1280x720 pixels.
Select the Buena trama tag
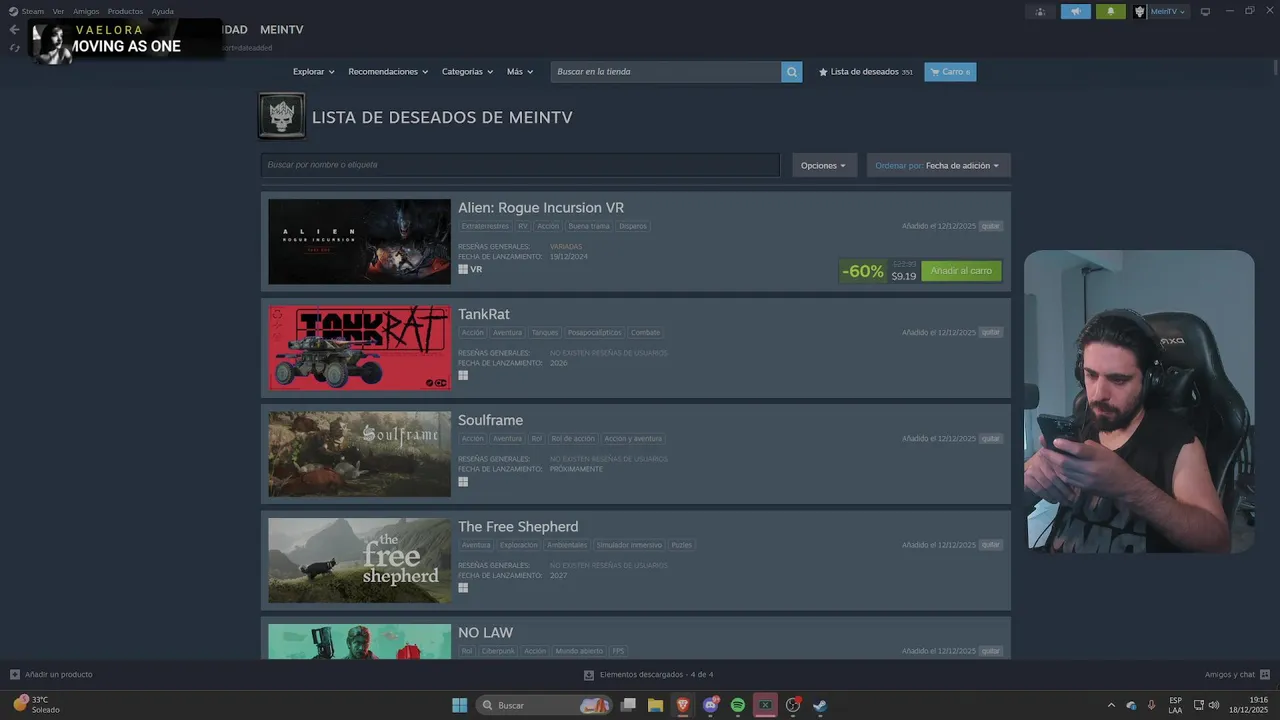589,226
